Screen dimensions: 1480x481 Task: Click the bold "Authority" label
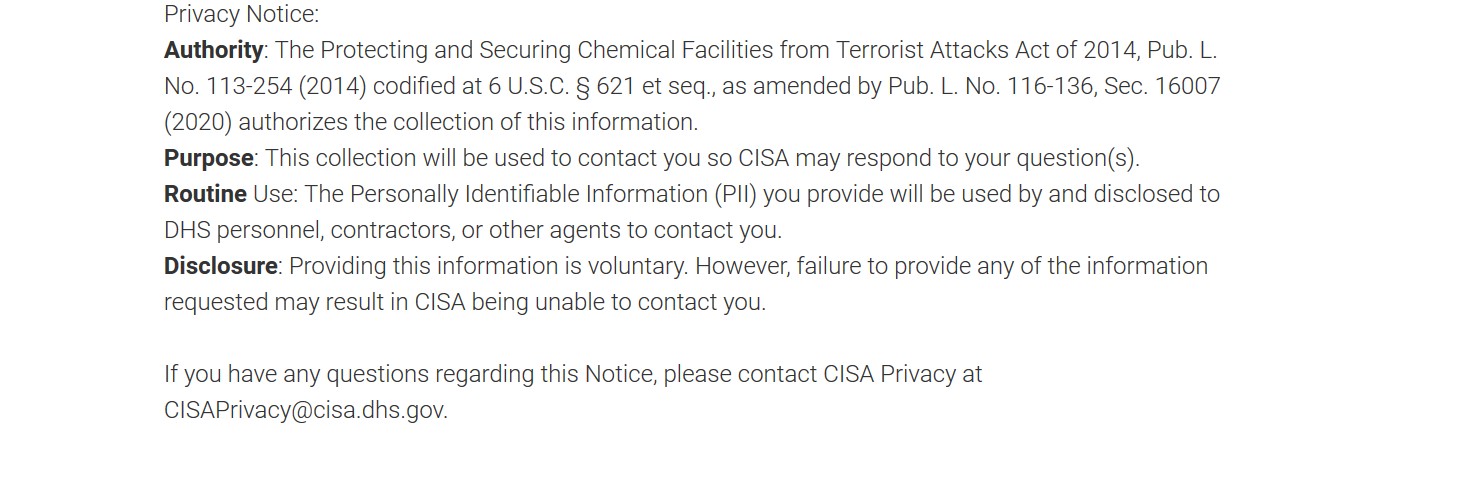(x=213, y=50)
